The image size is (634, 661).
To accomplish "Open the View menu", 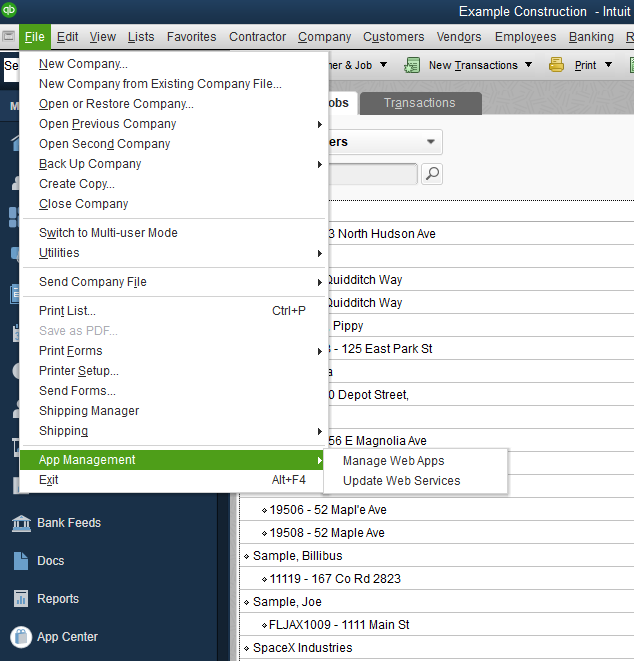I will pos(102,37).
